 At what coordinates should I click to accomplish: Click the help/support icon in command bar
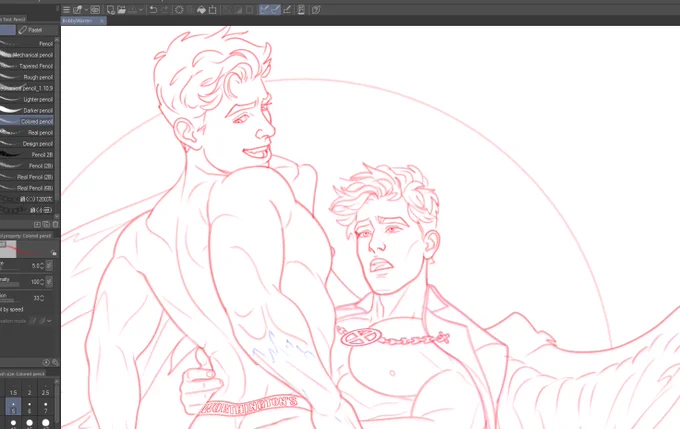[316, 10]
